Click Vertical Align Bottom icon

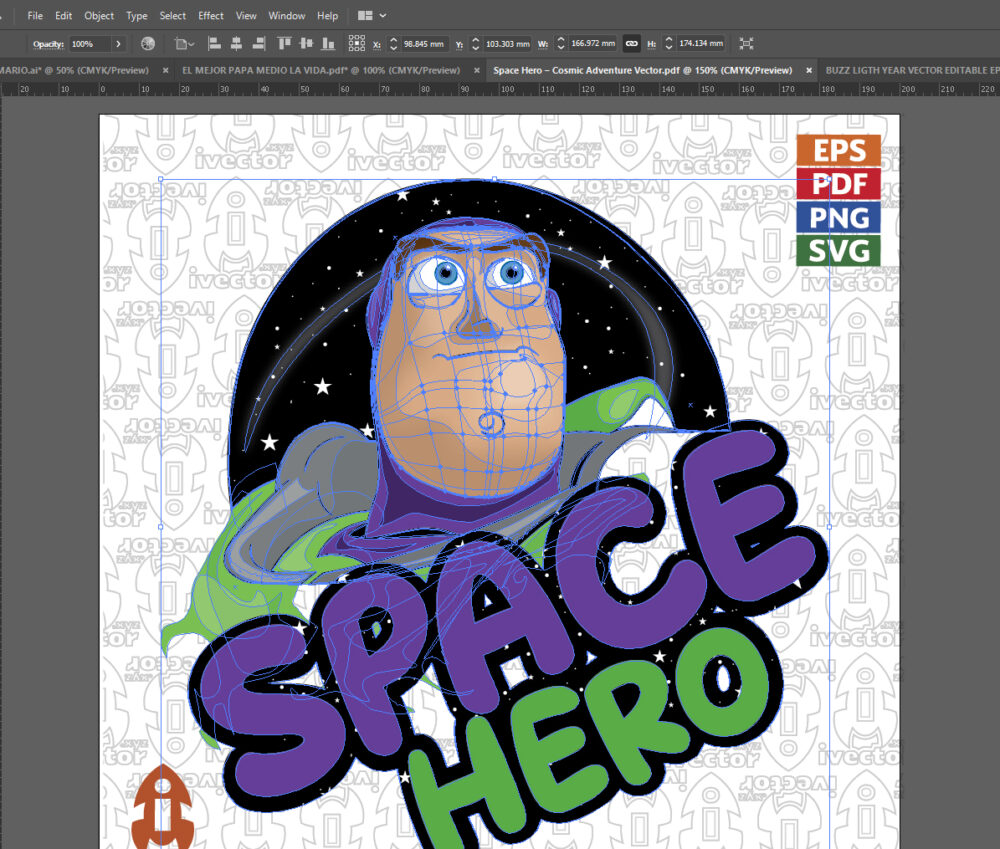(328, 43)
